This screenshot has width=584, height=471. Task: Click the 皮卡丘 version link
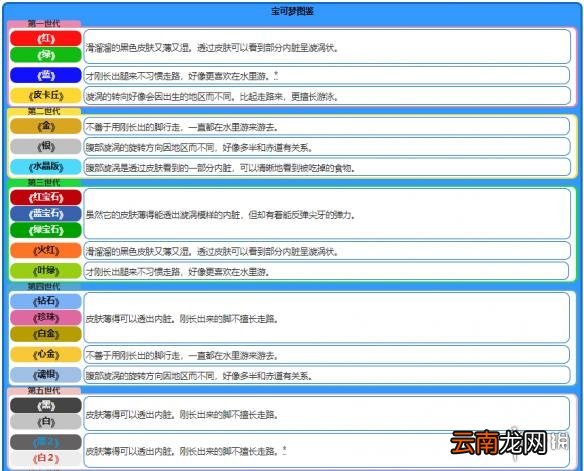[46, 96]
